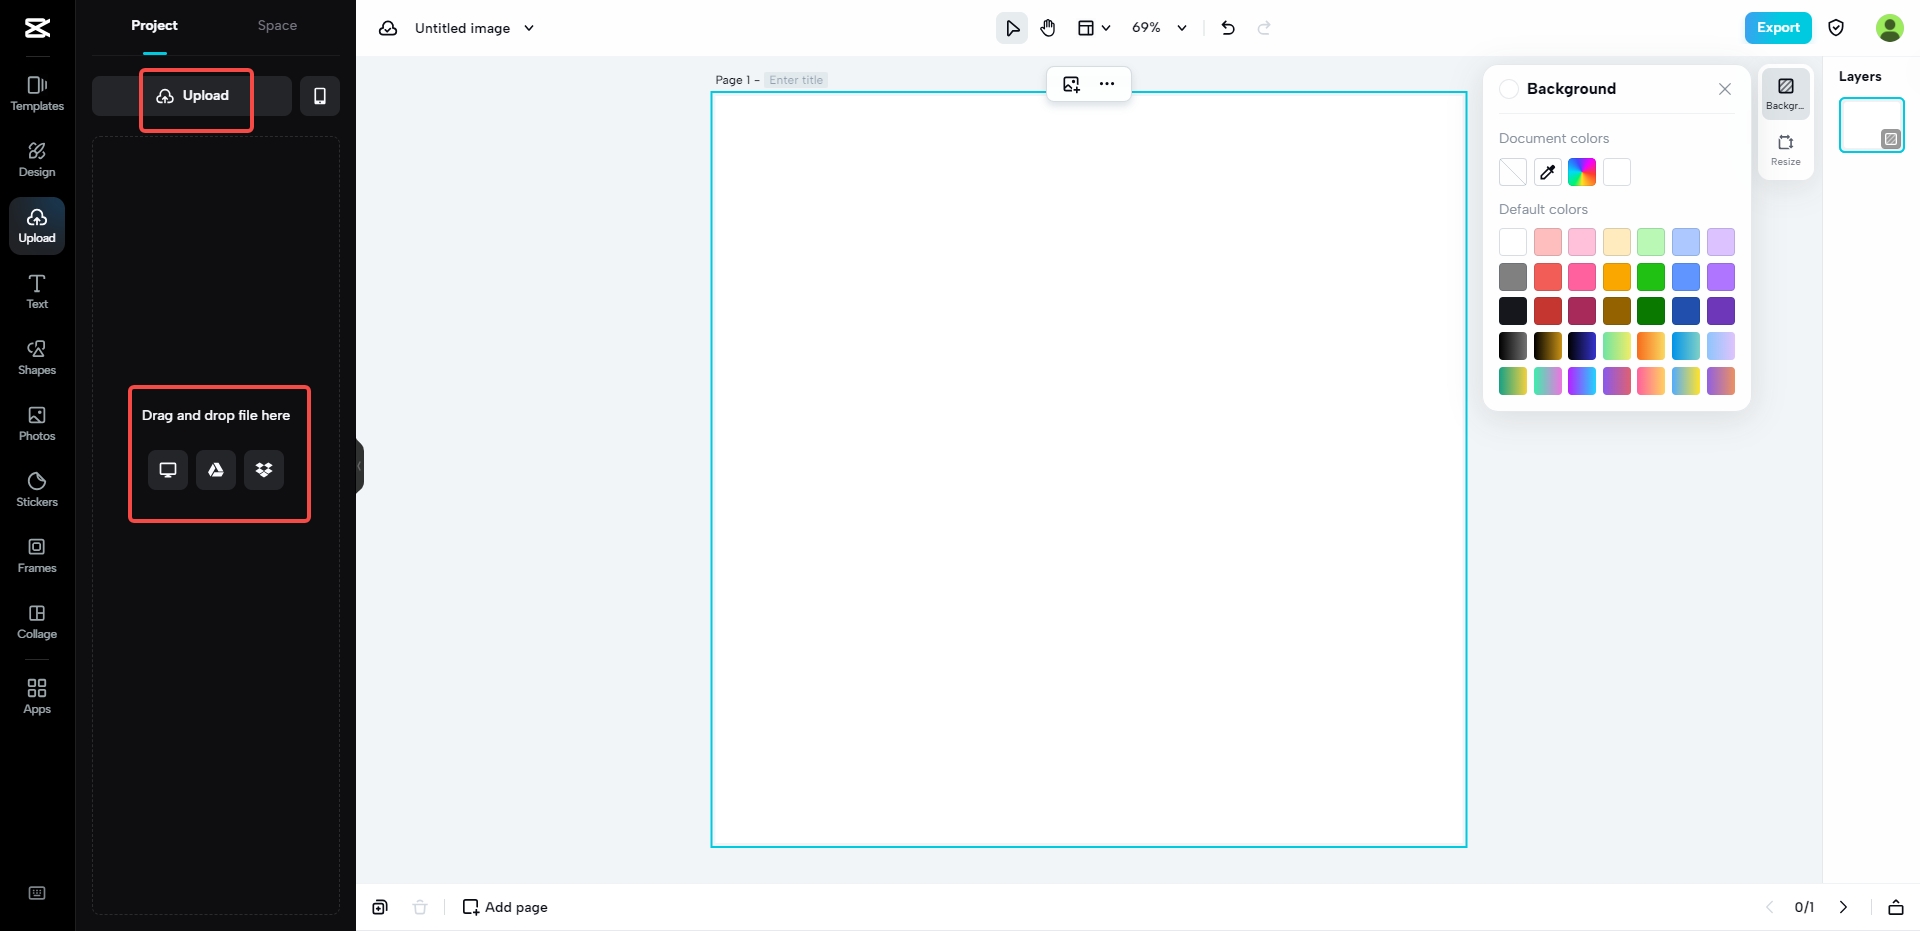The image size is (1920, 931).
Task: Open the Background tool in right rail
Action: [x=1786, y=94]
